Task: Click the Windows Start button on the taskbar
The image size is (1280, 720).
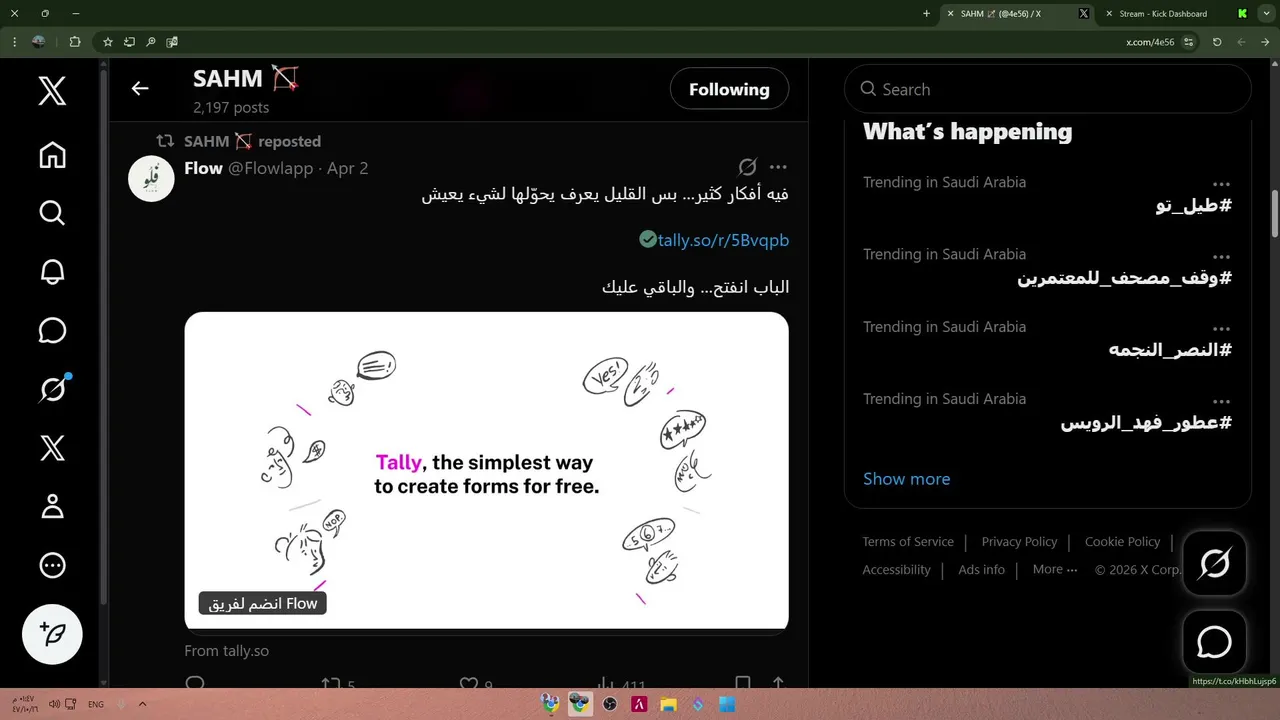Action: [x=727, y=704]
